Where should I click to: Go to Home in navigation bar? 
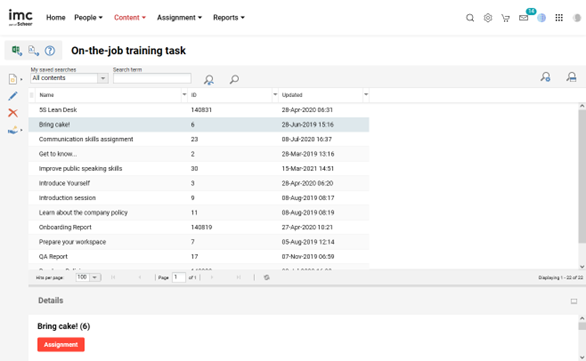pyautogui.click(x=56, y=18)
